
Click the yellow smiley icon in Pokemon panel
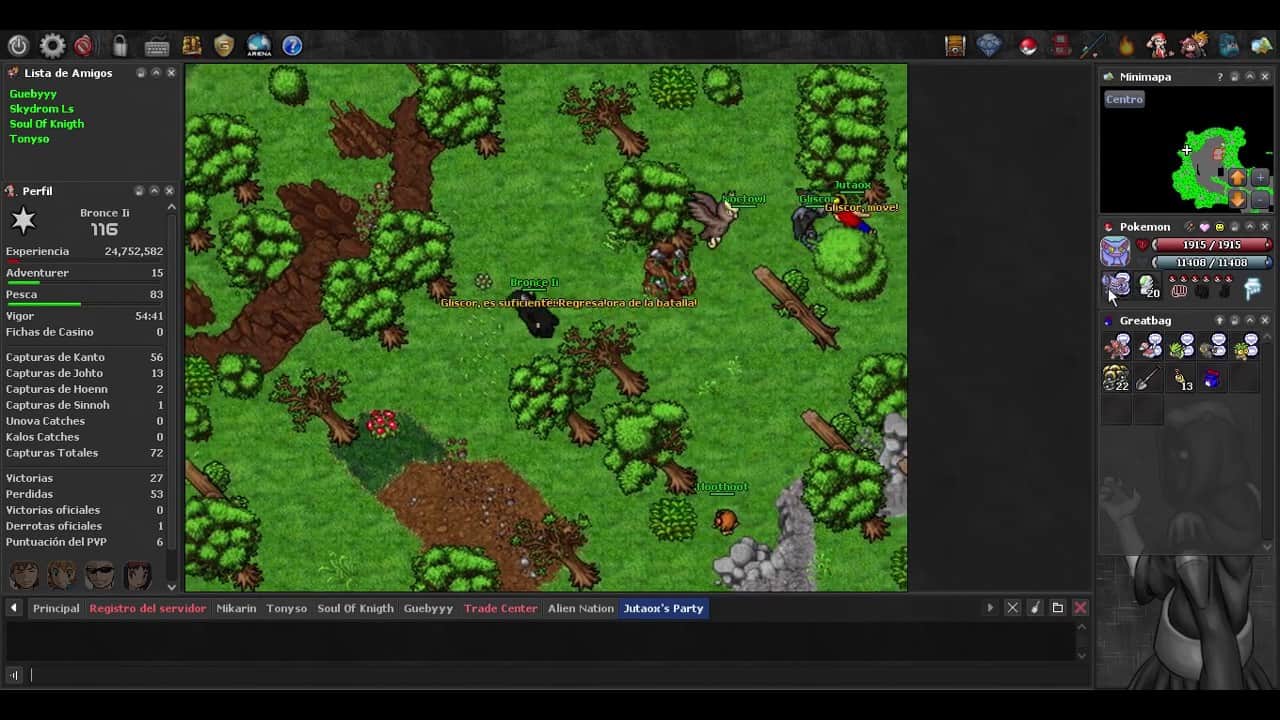(x=1219, y=227)
